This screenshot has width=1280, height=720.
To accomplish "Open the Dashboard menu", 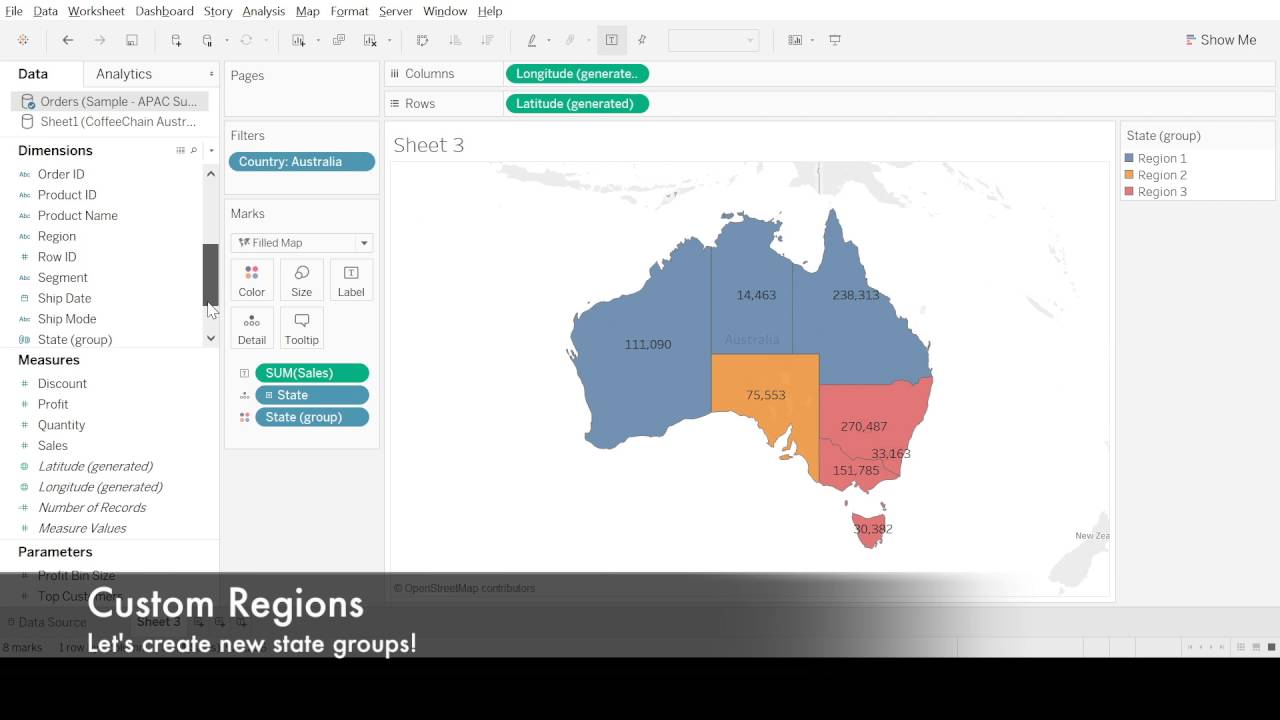I will pos(164,11).
